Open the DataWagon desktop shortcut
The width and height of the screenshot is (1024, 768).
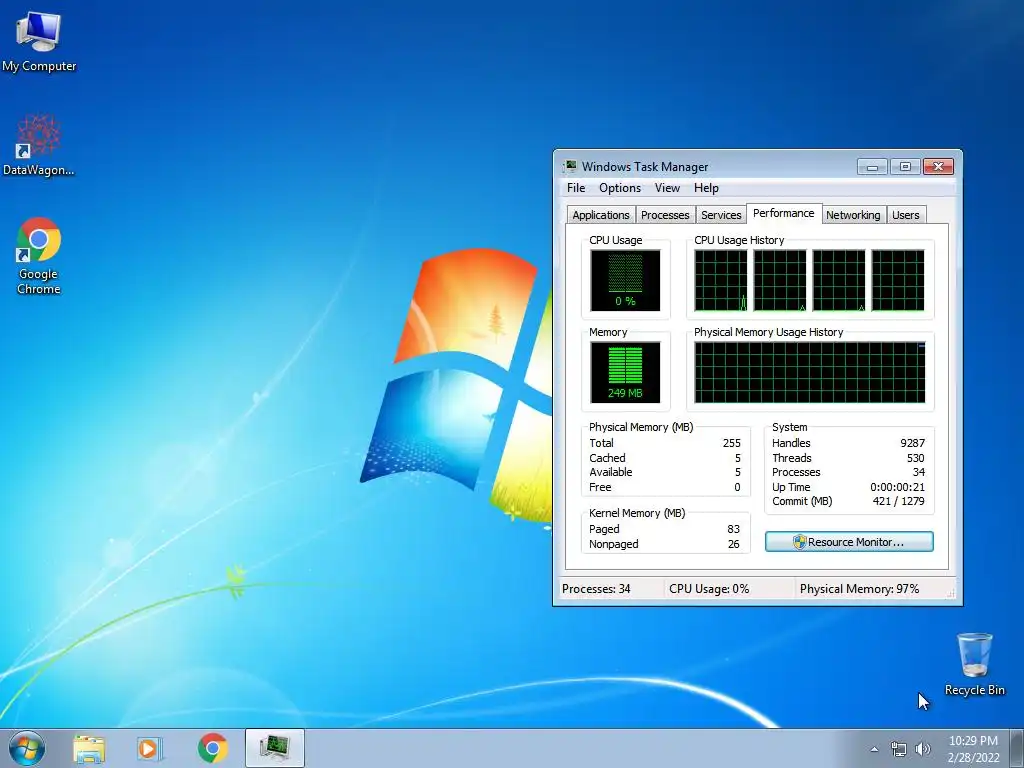(x=39, y=145)
